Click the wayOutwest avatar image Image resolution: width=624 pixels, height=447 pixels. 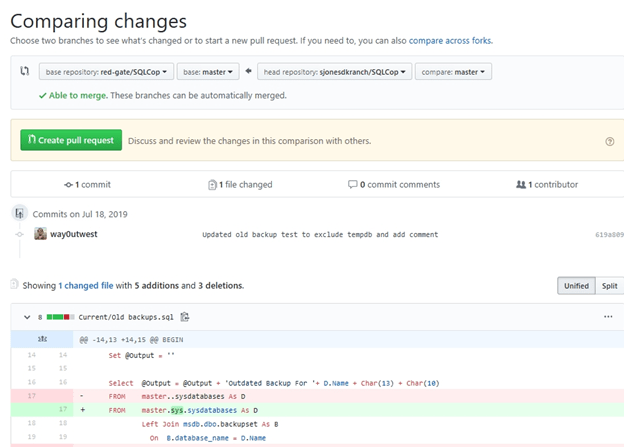40,234
